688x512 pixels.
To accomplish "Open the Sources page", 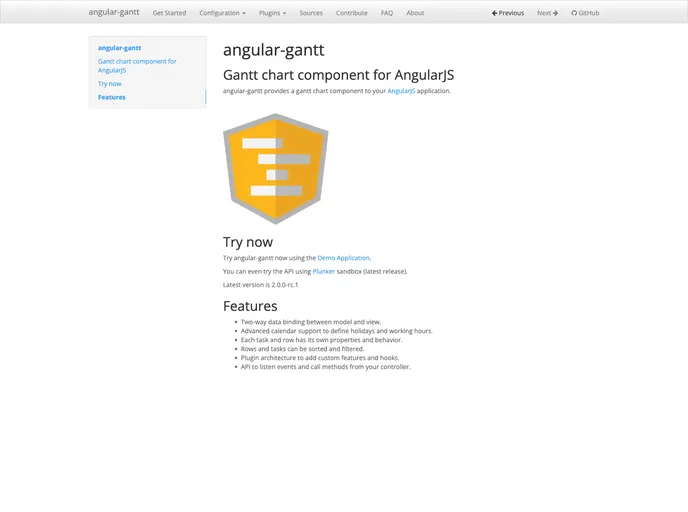I will 311,13.
